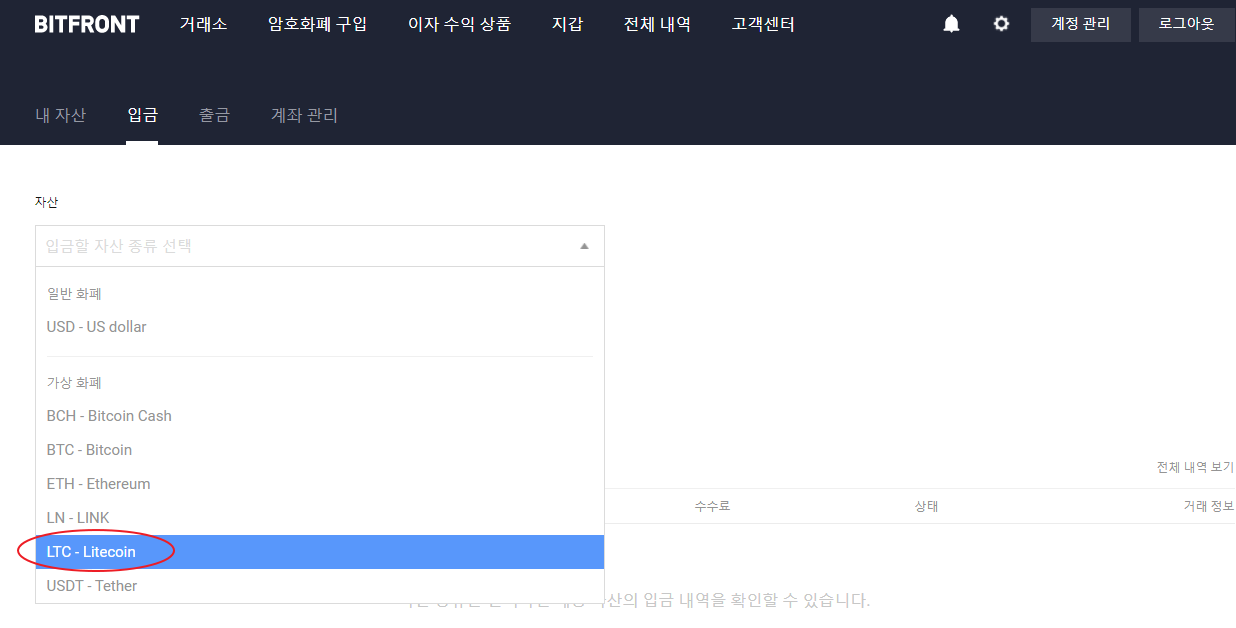This screenshot has width=1236, height=628.
Task: Click the 입금할 자산 종류 선택 combo box
Action: coord(320,246)
